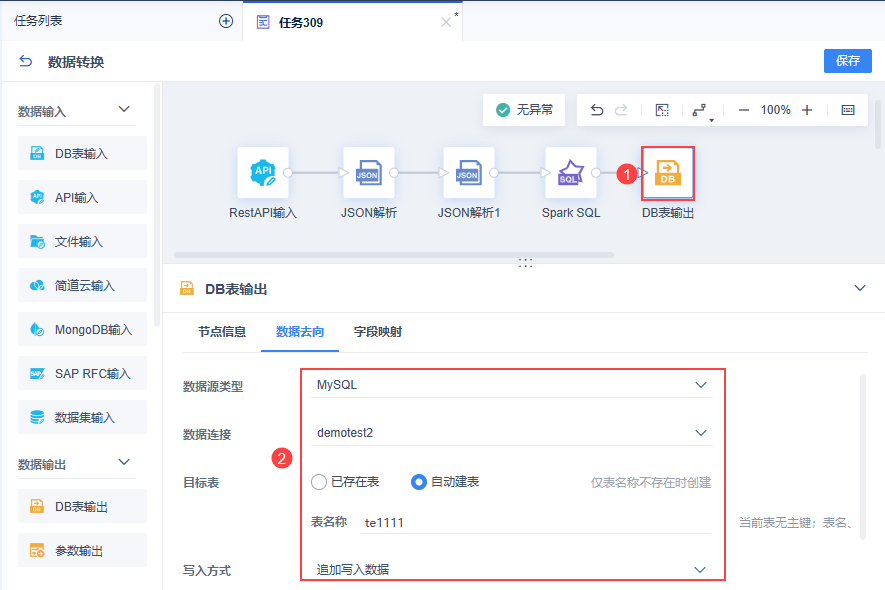
Task: Select the 自动建表 radio button
Action: pos(419,482)
